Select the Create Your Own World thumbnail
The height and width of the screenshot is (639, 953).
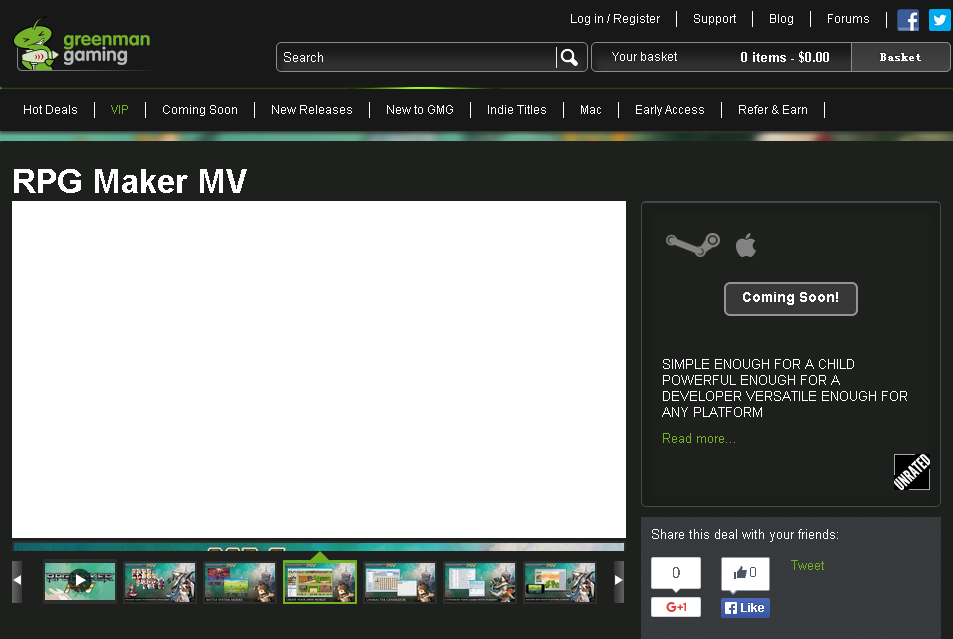[320, 582]
